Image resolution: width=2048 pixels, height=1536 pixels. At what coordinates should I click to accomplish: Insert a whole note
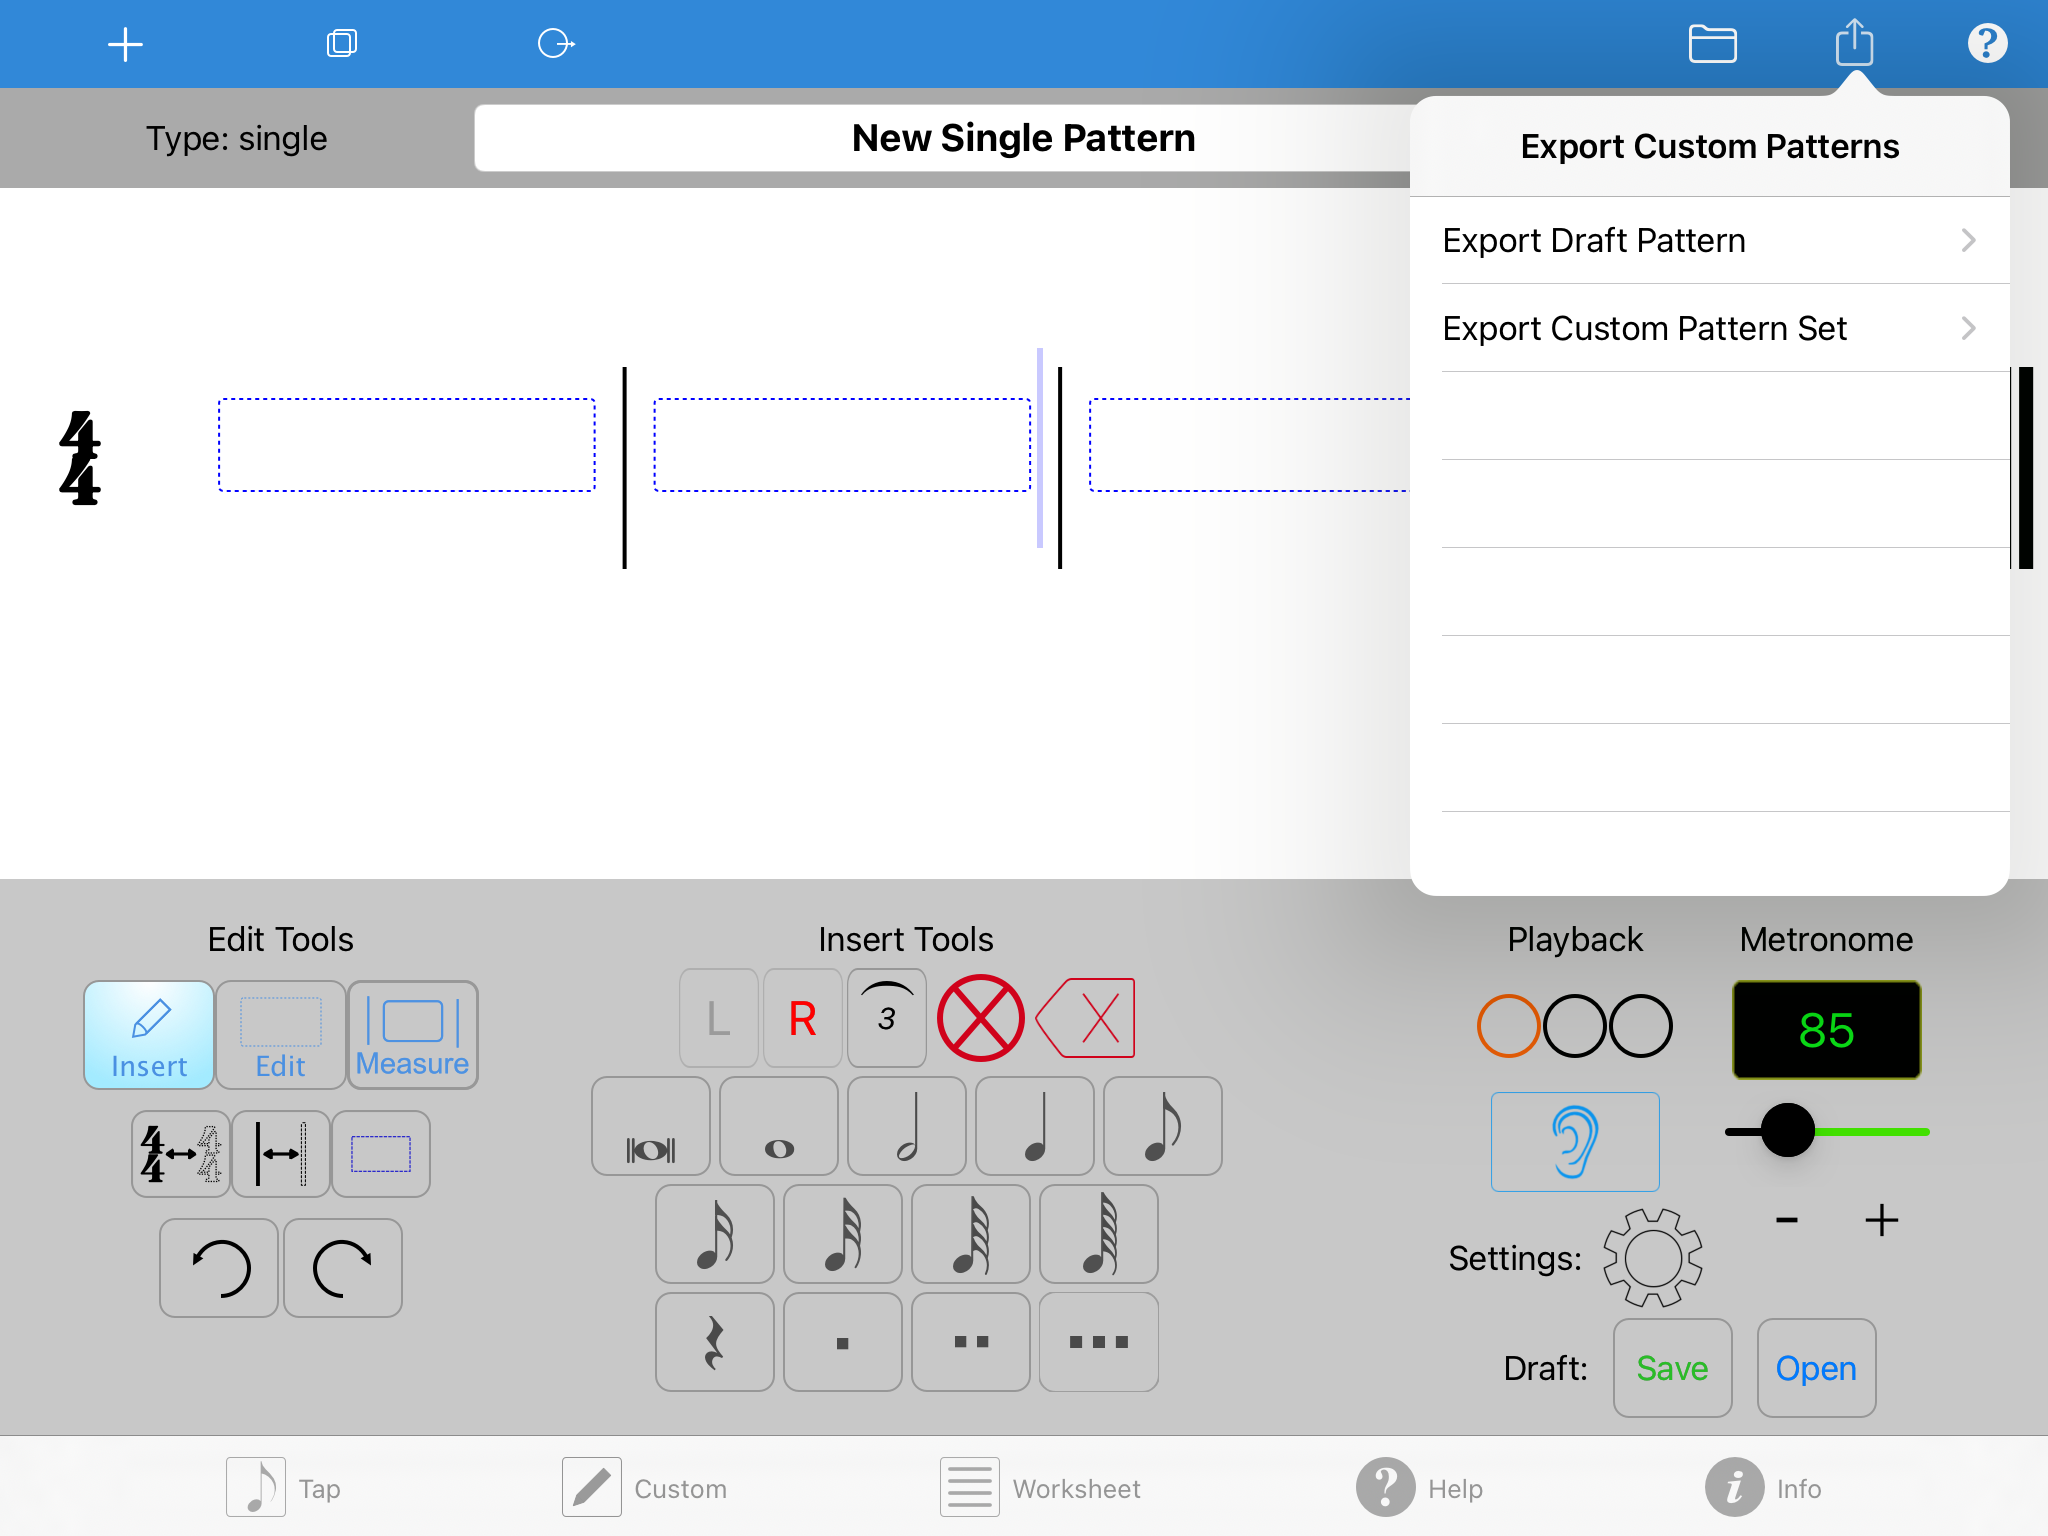[778, 1126]
